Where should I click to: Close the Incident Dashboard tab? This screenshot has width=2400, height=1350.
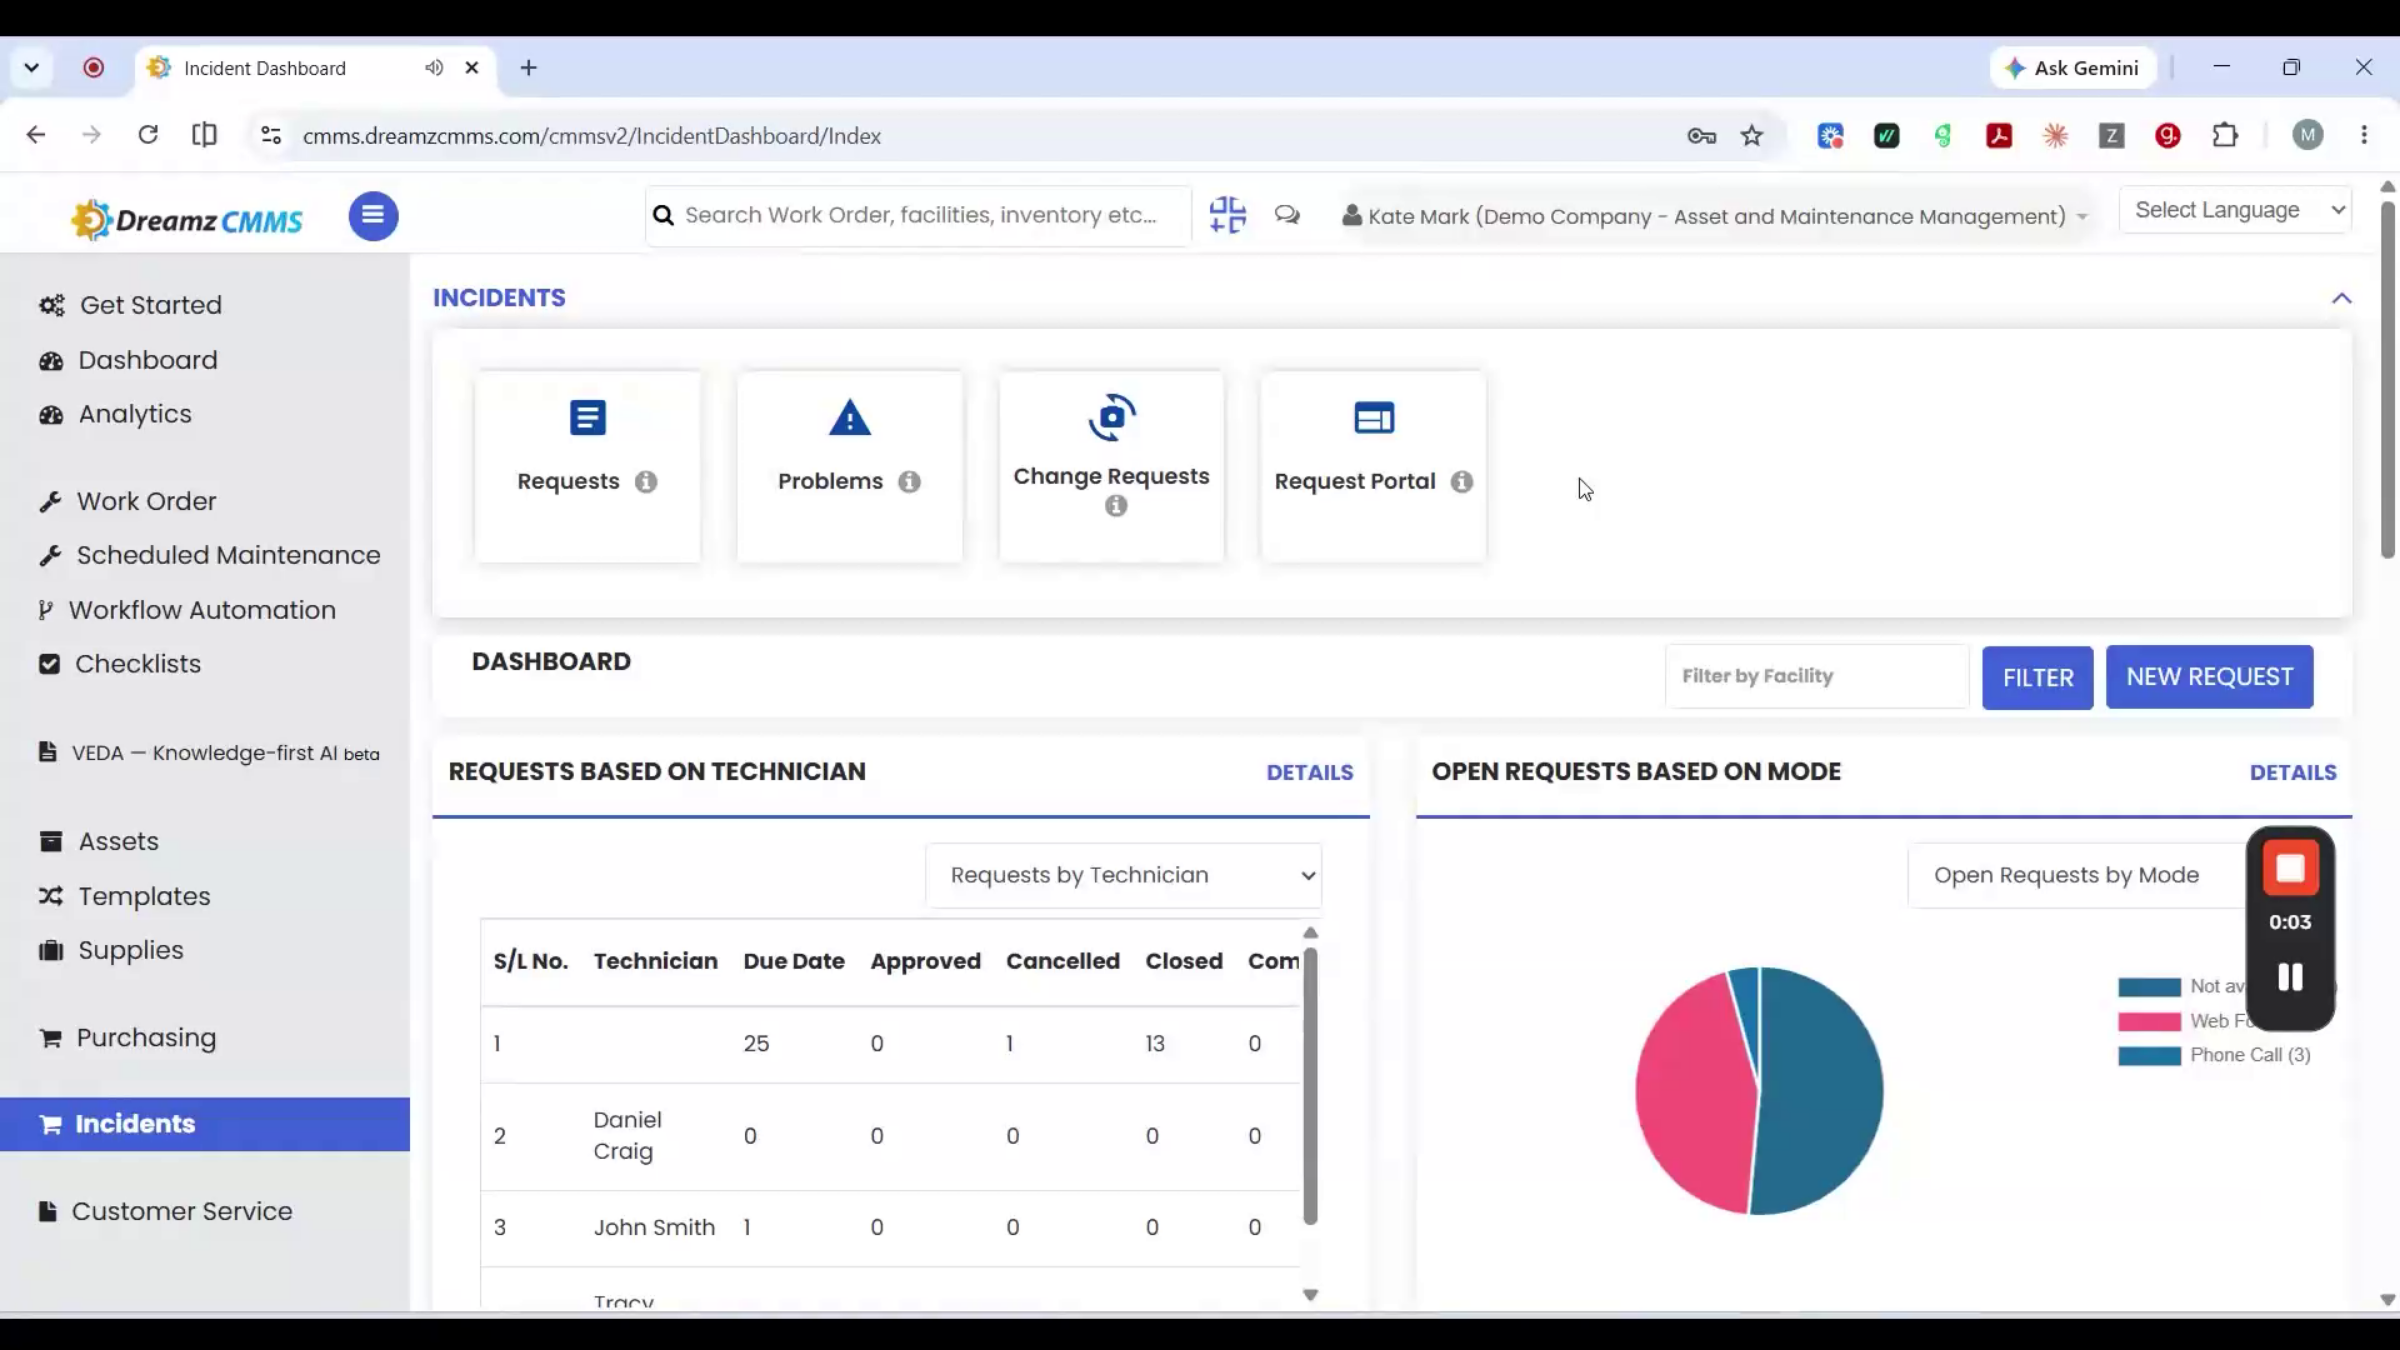[x=472, y=67]
